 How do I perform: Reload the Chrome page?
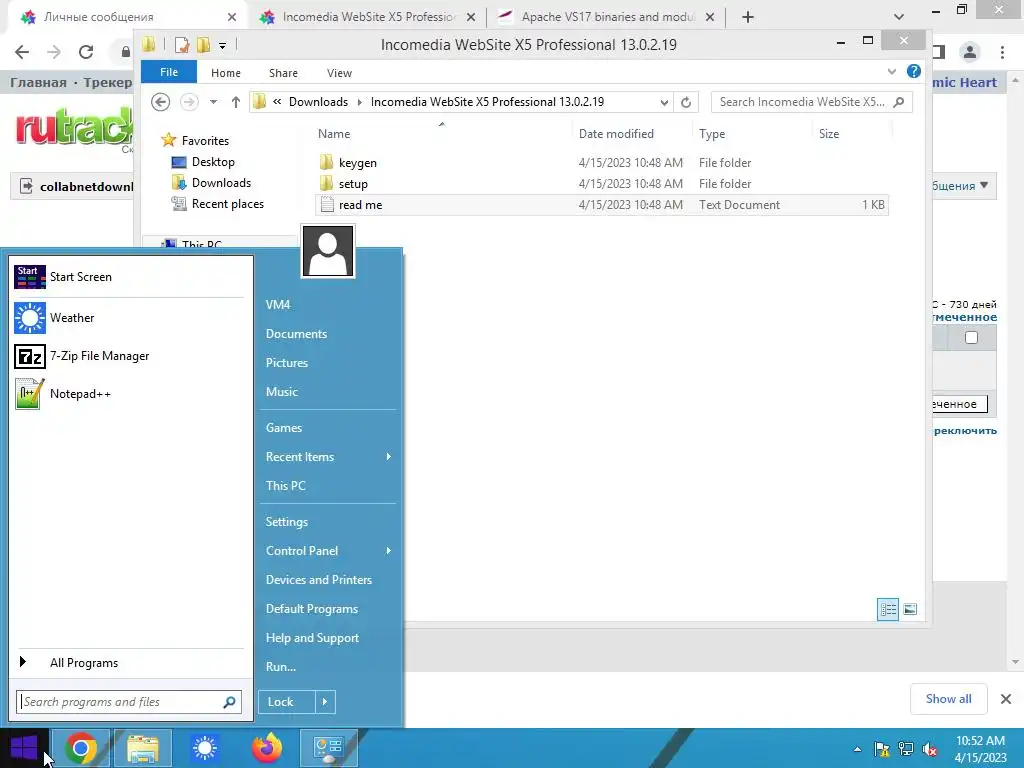point(86,52)
